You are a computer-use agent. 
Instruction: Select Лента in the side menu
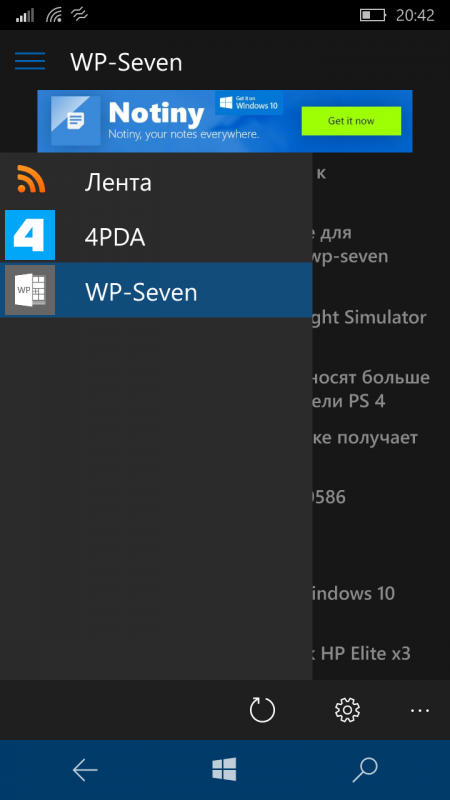[x=156, y=181]
